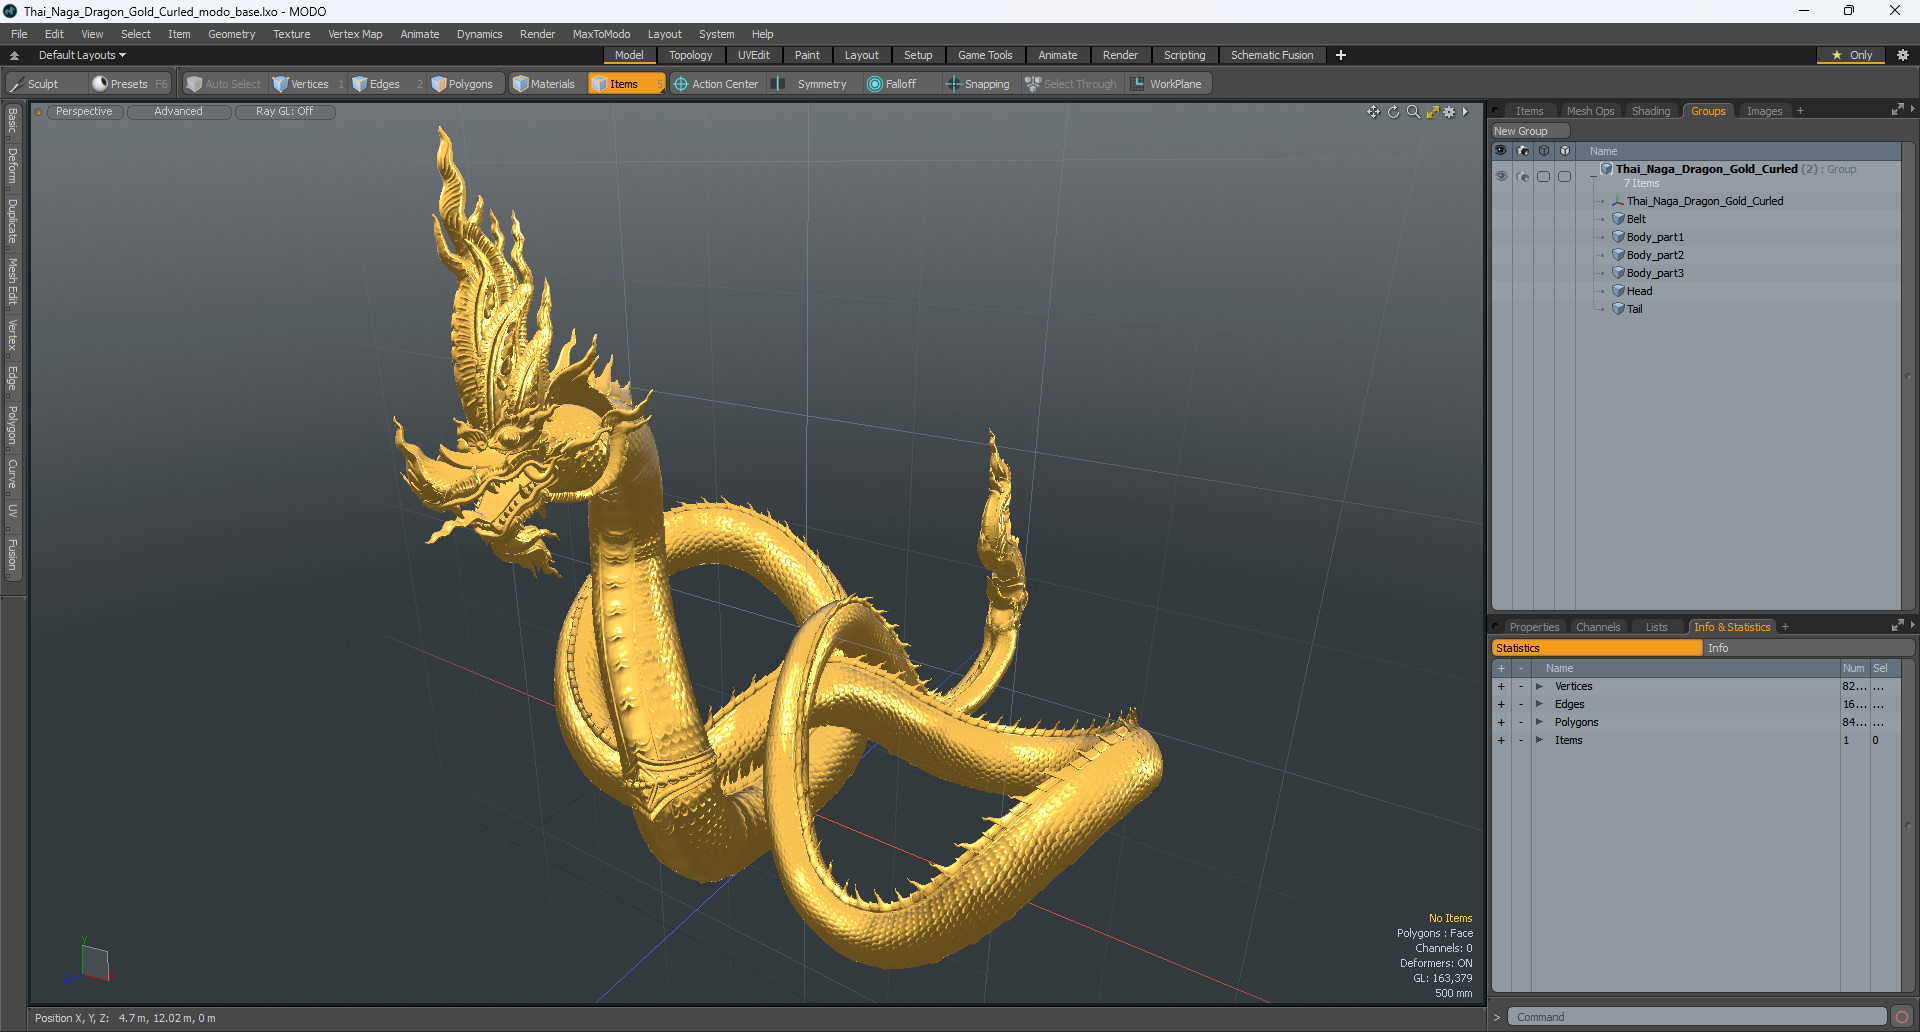This screenshot has width=1920, height=1032.
Task: Open the Shading panel tab
Action: pyautogui.click(x=1651, y=111)
